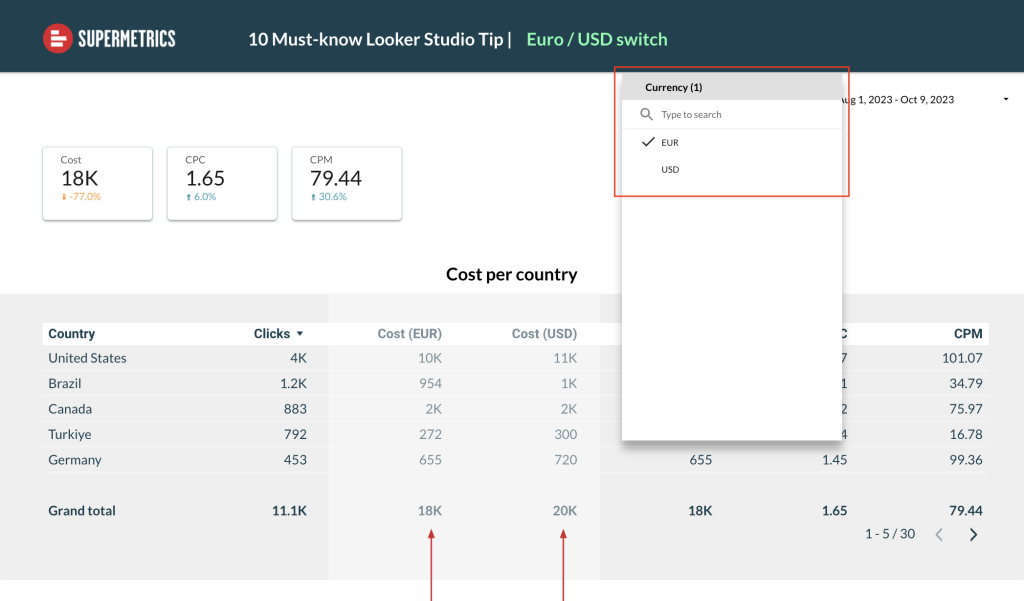This screenshot has width=1024, height=601.
Task: Sort by CPM column header
Action: click(968, 334)
